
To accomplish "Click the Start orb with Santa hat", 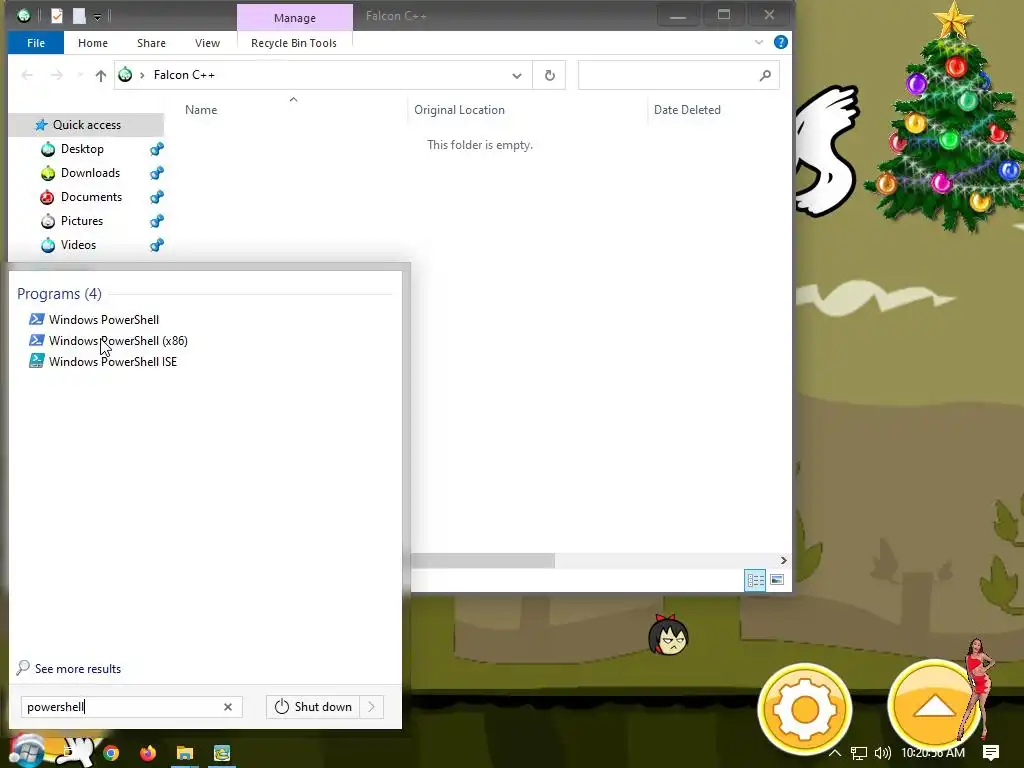I will (x=26, y=750).
